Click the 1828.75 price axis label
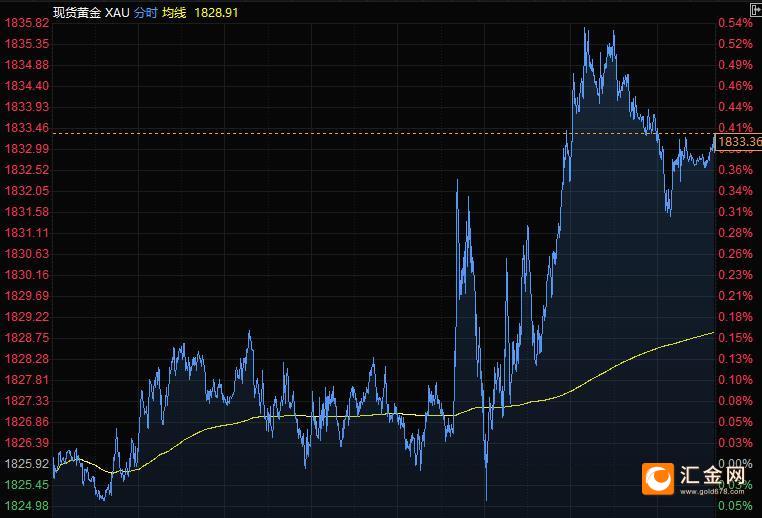Viewport: 762px width, 518px height. coord(27,338)
